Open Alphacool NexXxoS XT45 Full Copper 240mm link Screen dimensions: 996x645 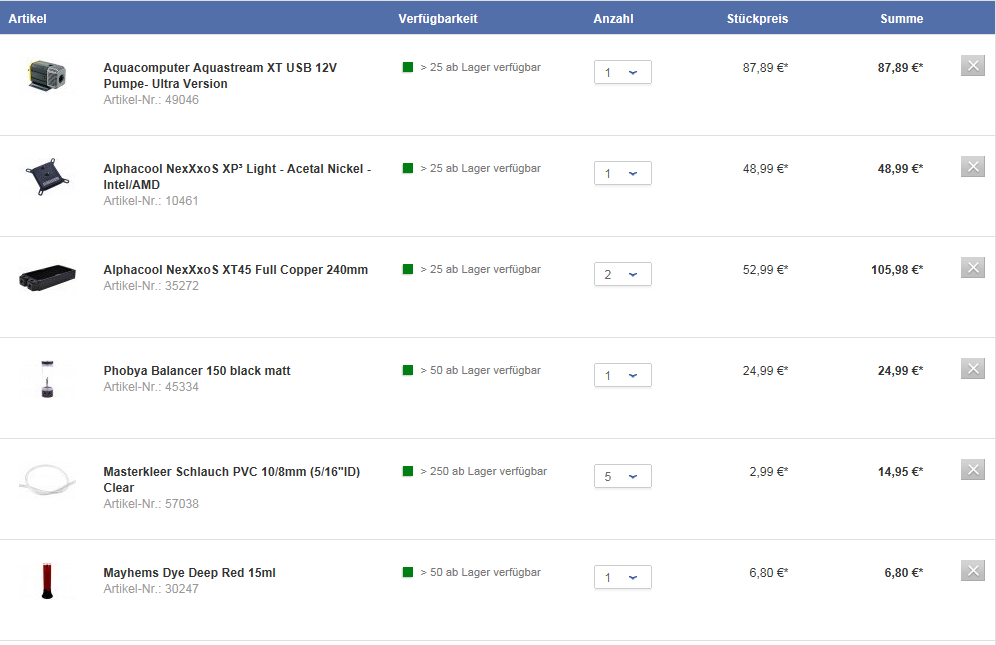tap(236, 269)
